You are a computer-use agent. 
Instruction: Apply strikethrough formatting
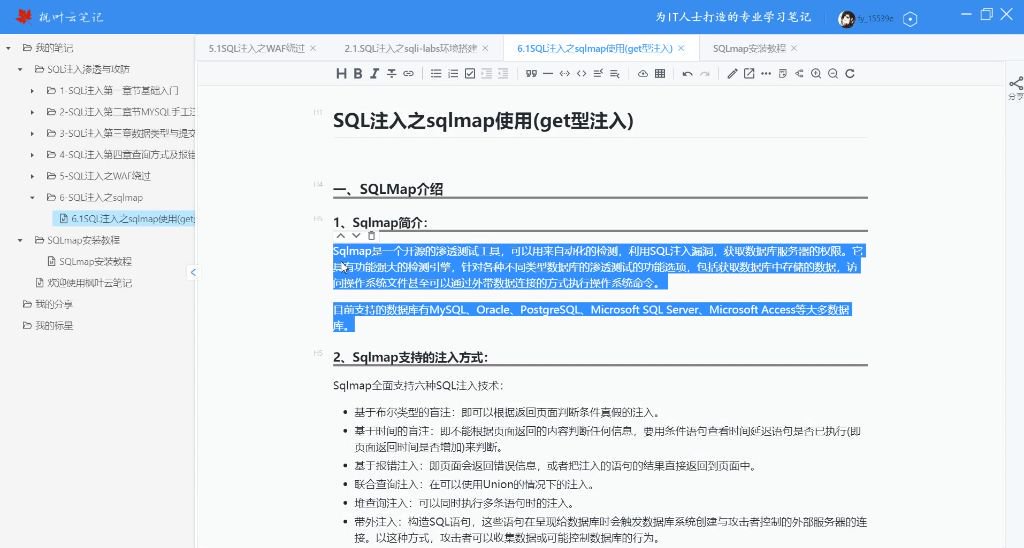pos(391,73)
